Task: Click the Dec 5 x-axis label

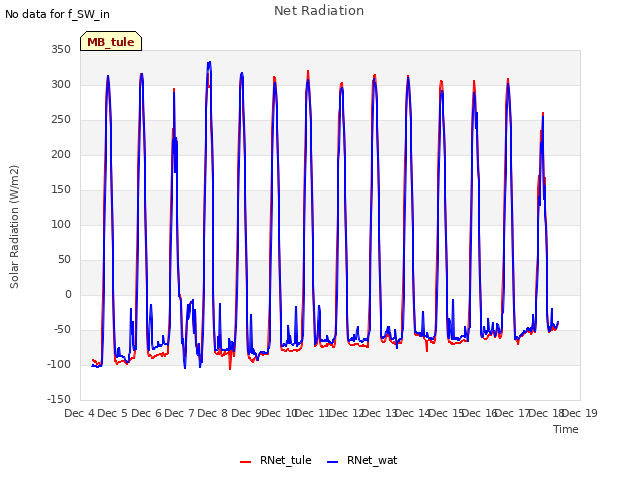Action: point(113,413)
